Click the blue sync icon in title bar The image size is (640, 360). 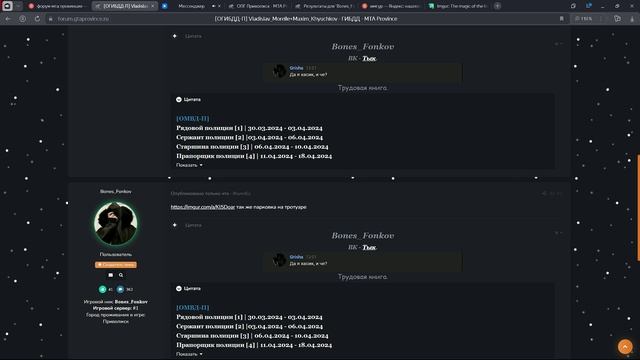(589, 6)
